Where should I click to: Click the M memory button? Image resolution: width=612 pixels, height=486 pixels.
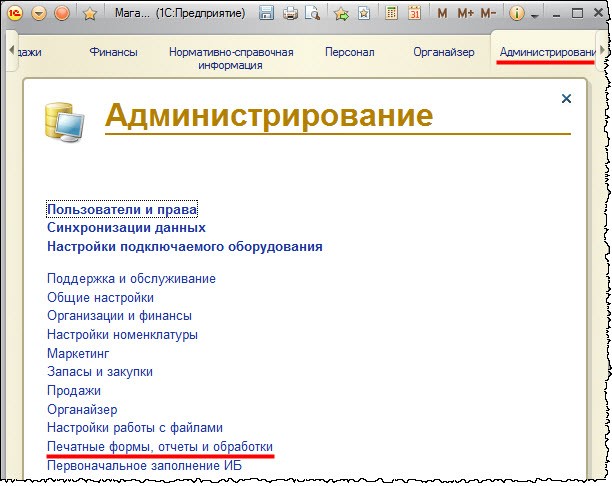(442, 14)
